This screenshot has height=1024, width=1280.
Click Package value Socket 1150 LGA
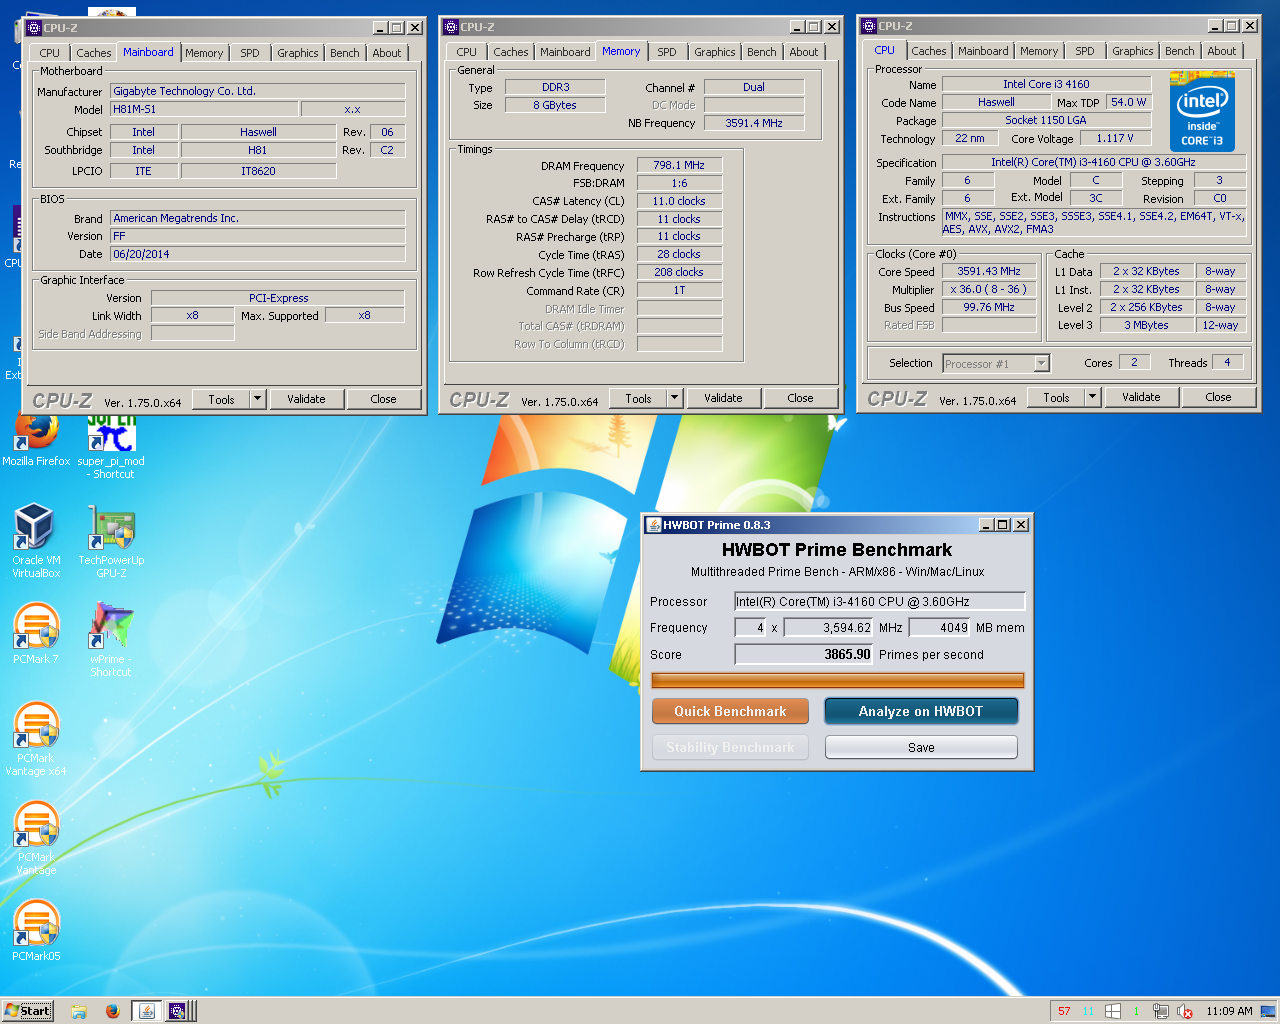click(x=1046, y=120)
